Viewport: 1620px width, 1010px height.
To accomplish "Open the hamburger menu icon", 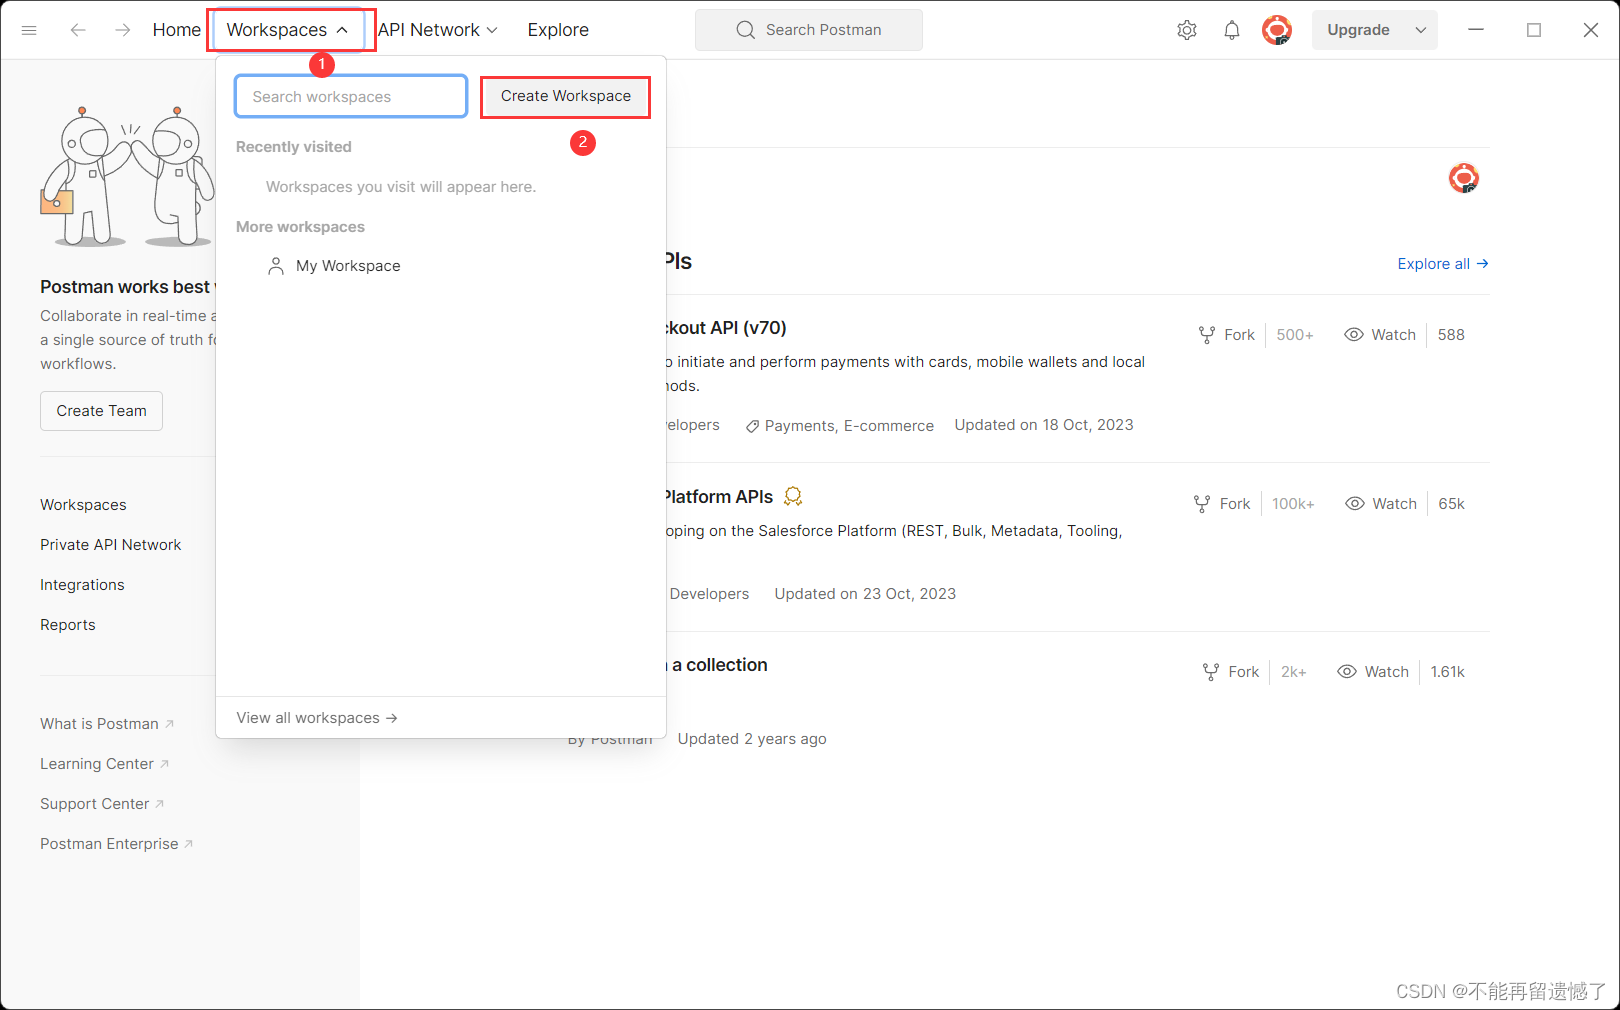I will (29, 30).
